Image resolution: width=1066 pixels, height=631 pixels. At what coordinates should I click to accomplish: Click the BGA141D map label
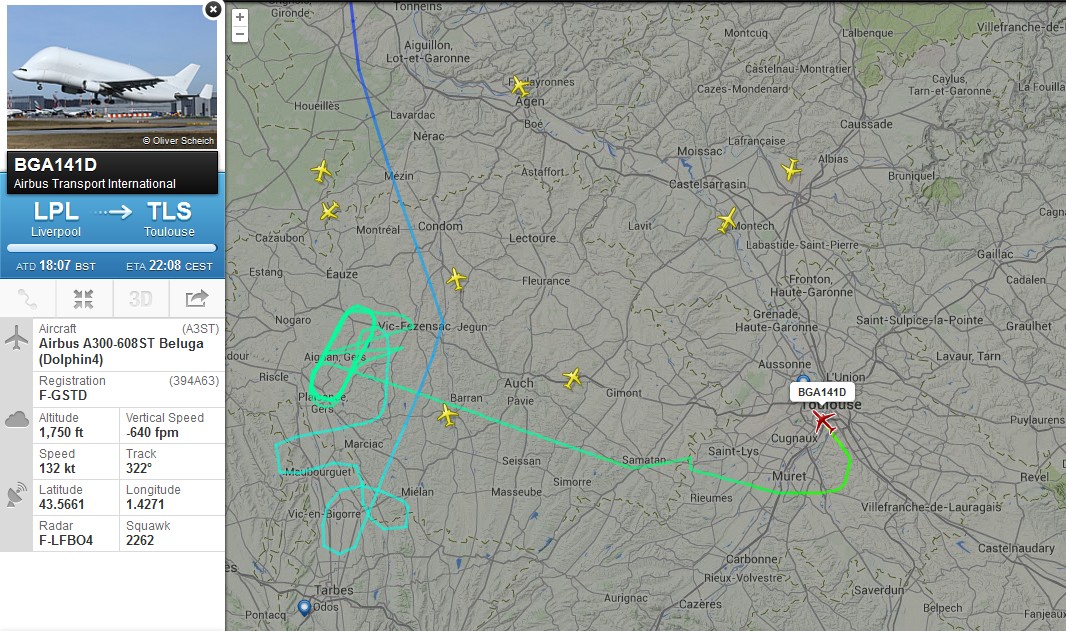click(x=822, y=392)
